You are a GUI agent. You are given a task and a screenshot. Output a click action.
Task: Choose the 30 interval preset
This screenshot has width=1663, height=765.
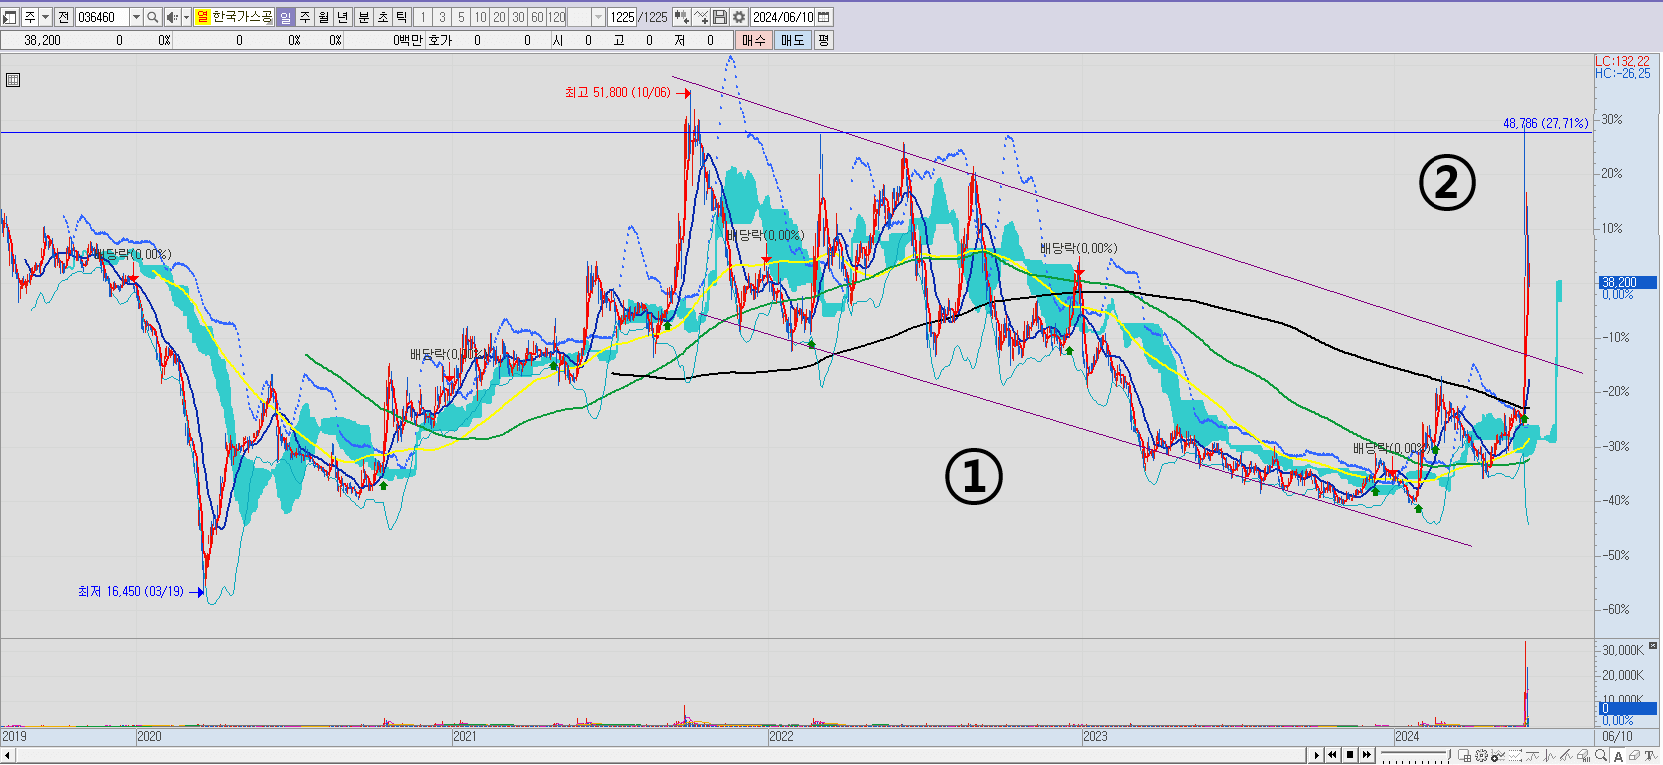pos(518,17)
